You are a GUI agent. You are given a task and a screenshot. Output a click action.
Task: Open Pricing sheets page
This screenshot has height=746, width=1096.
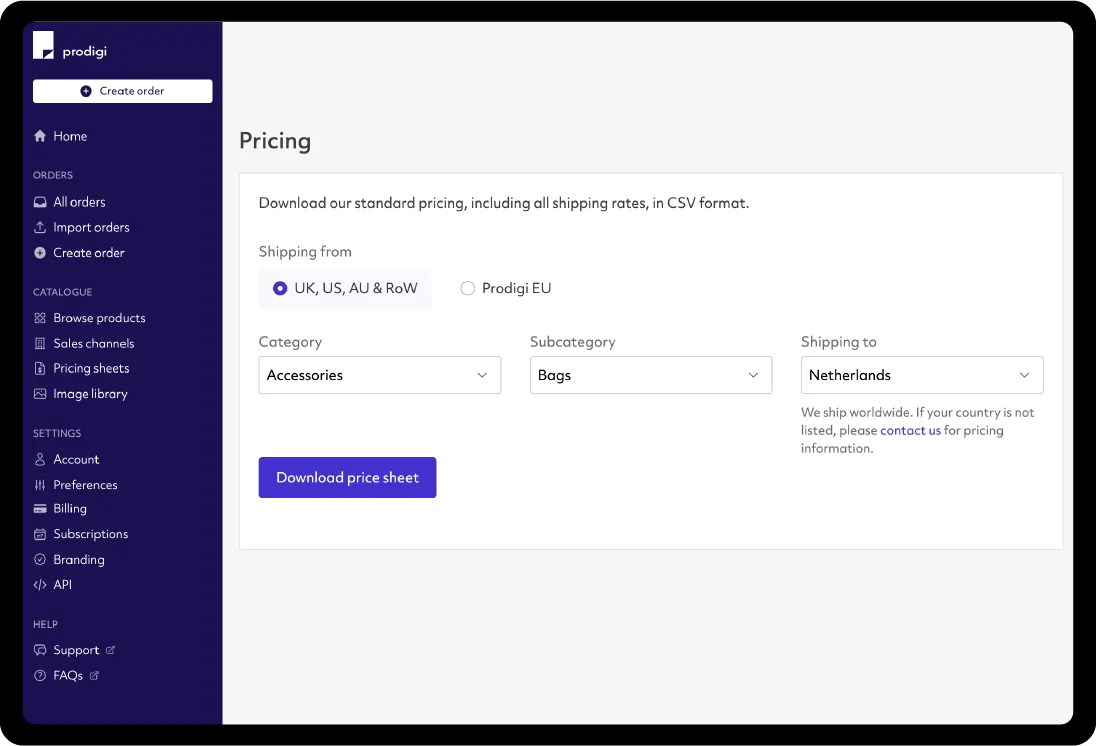click(x=81, y=368)
